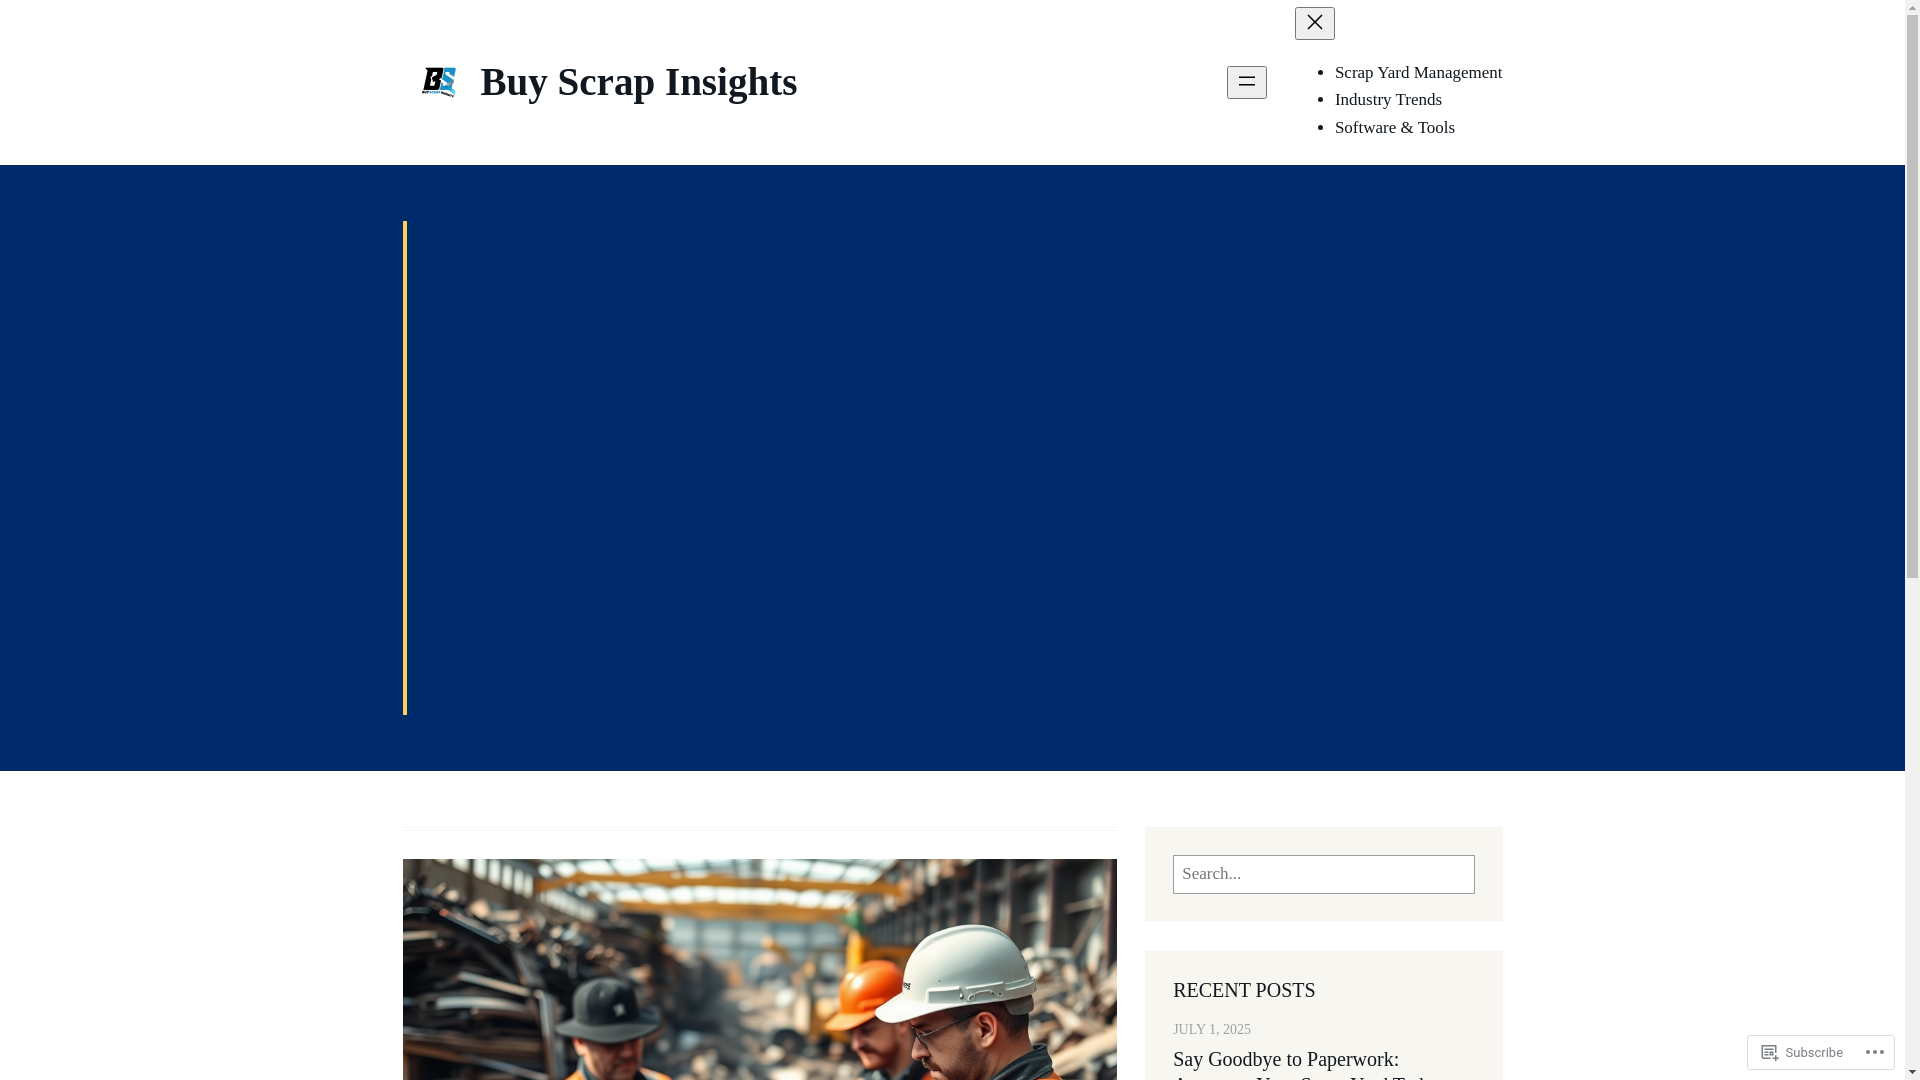Click the Buy Scrap Insights logo icon

click(x=438, y=82)
